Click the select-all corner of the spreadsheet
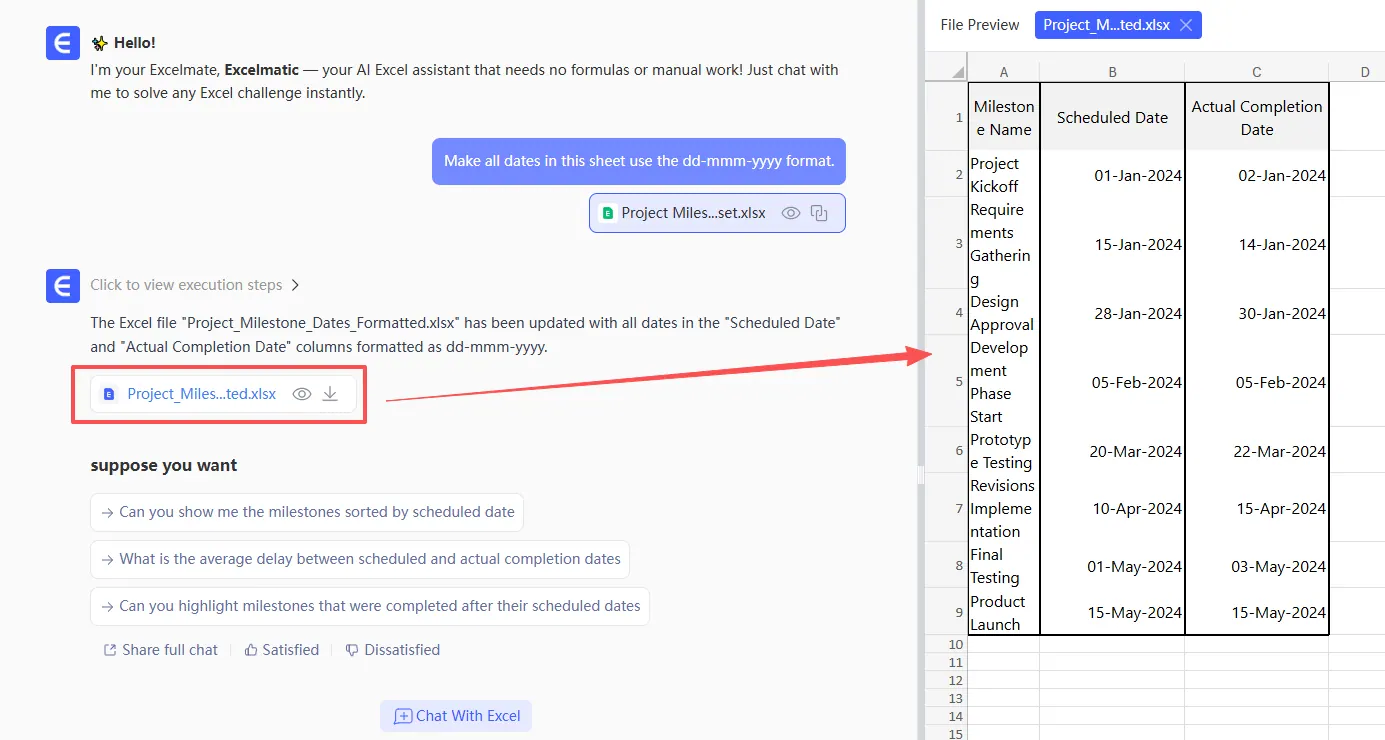The width and height of the screenshot is (1385, 740). point(946,72)
